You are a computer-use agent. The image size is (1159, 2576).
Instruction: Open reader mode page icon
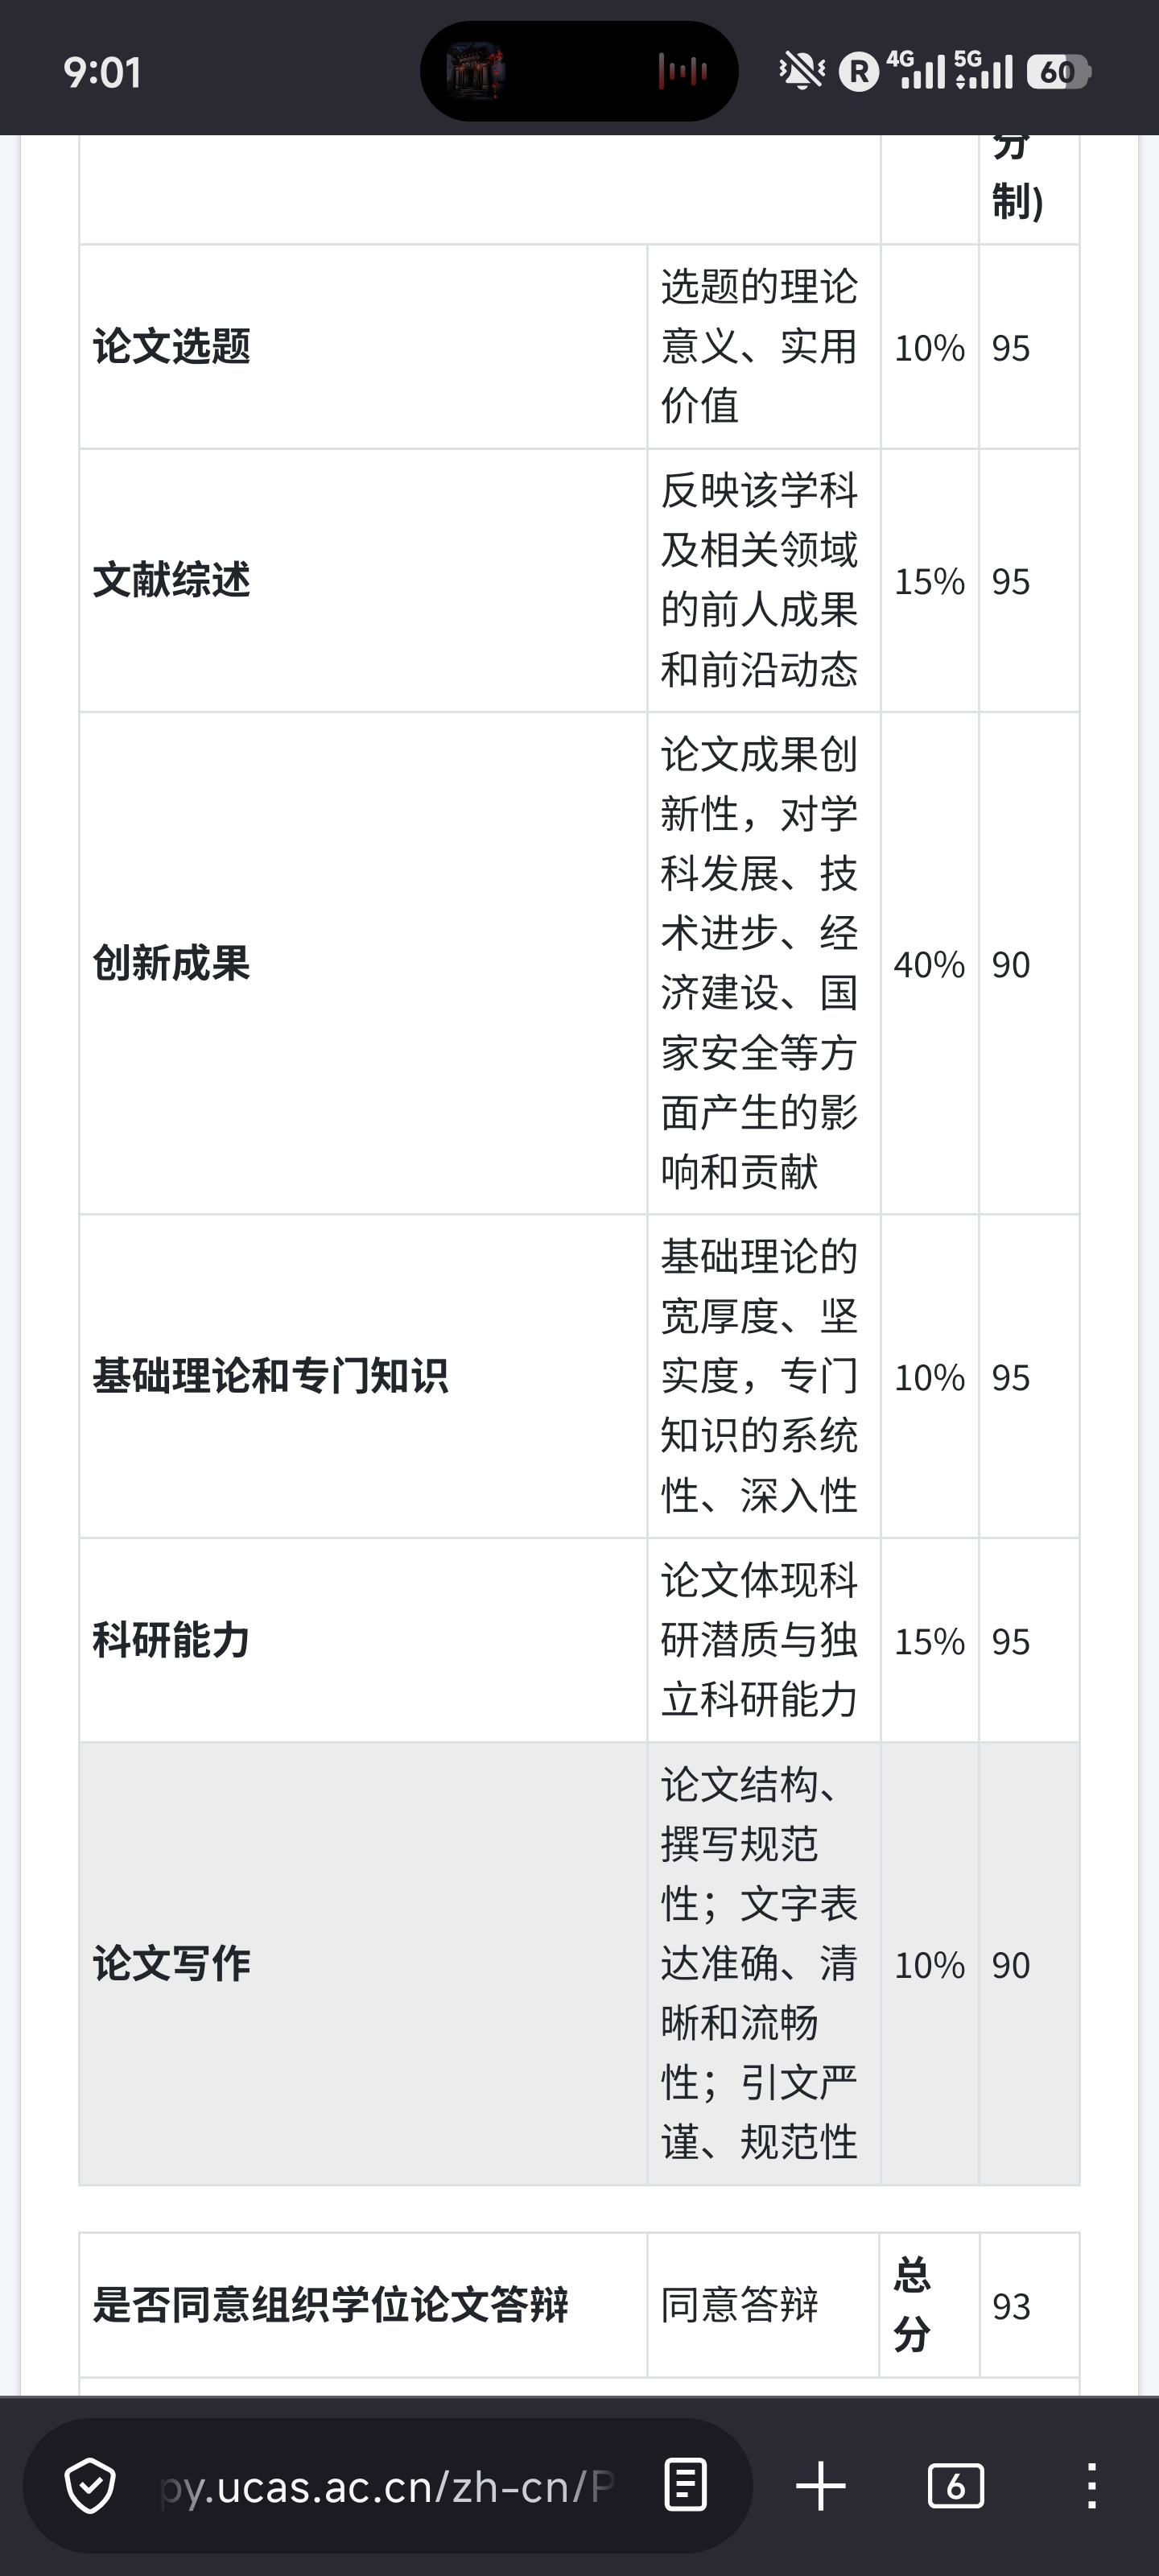pos(686,2486)
